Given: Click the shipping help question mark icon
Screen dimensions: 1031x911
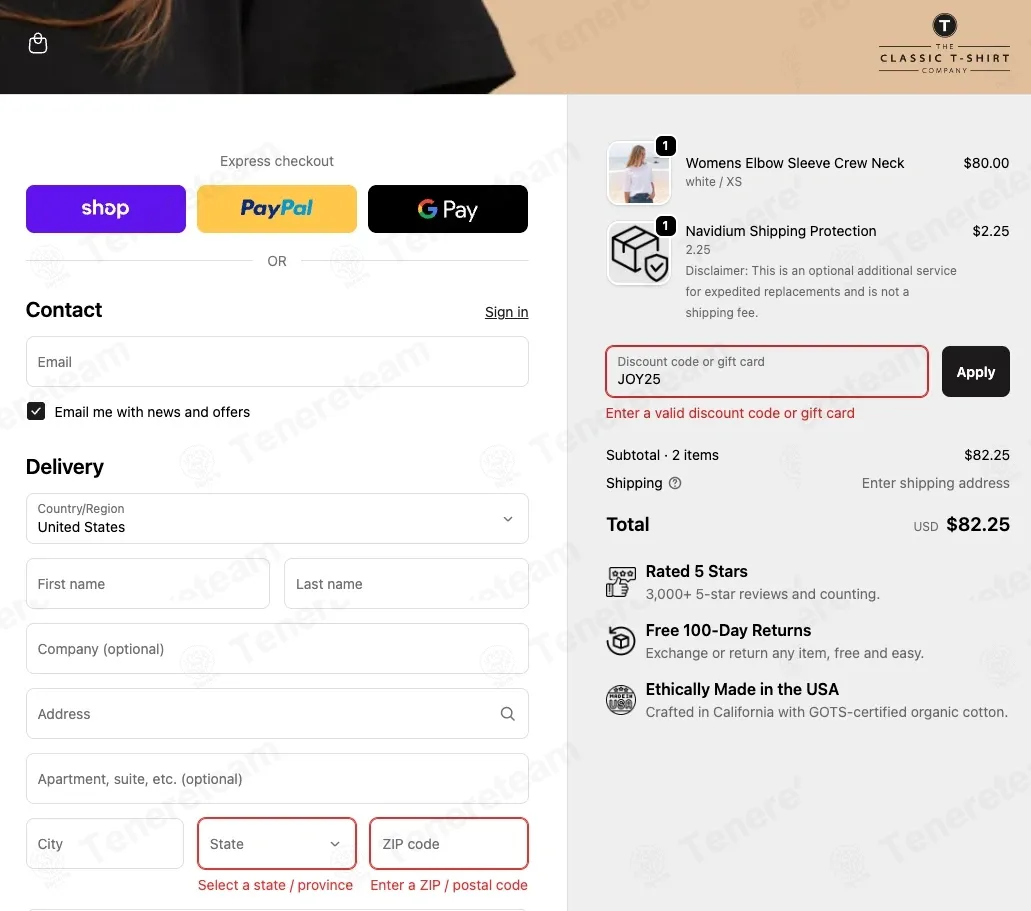Looking at the screenshot, I should [675, 483].
